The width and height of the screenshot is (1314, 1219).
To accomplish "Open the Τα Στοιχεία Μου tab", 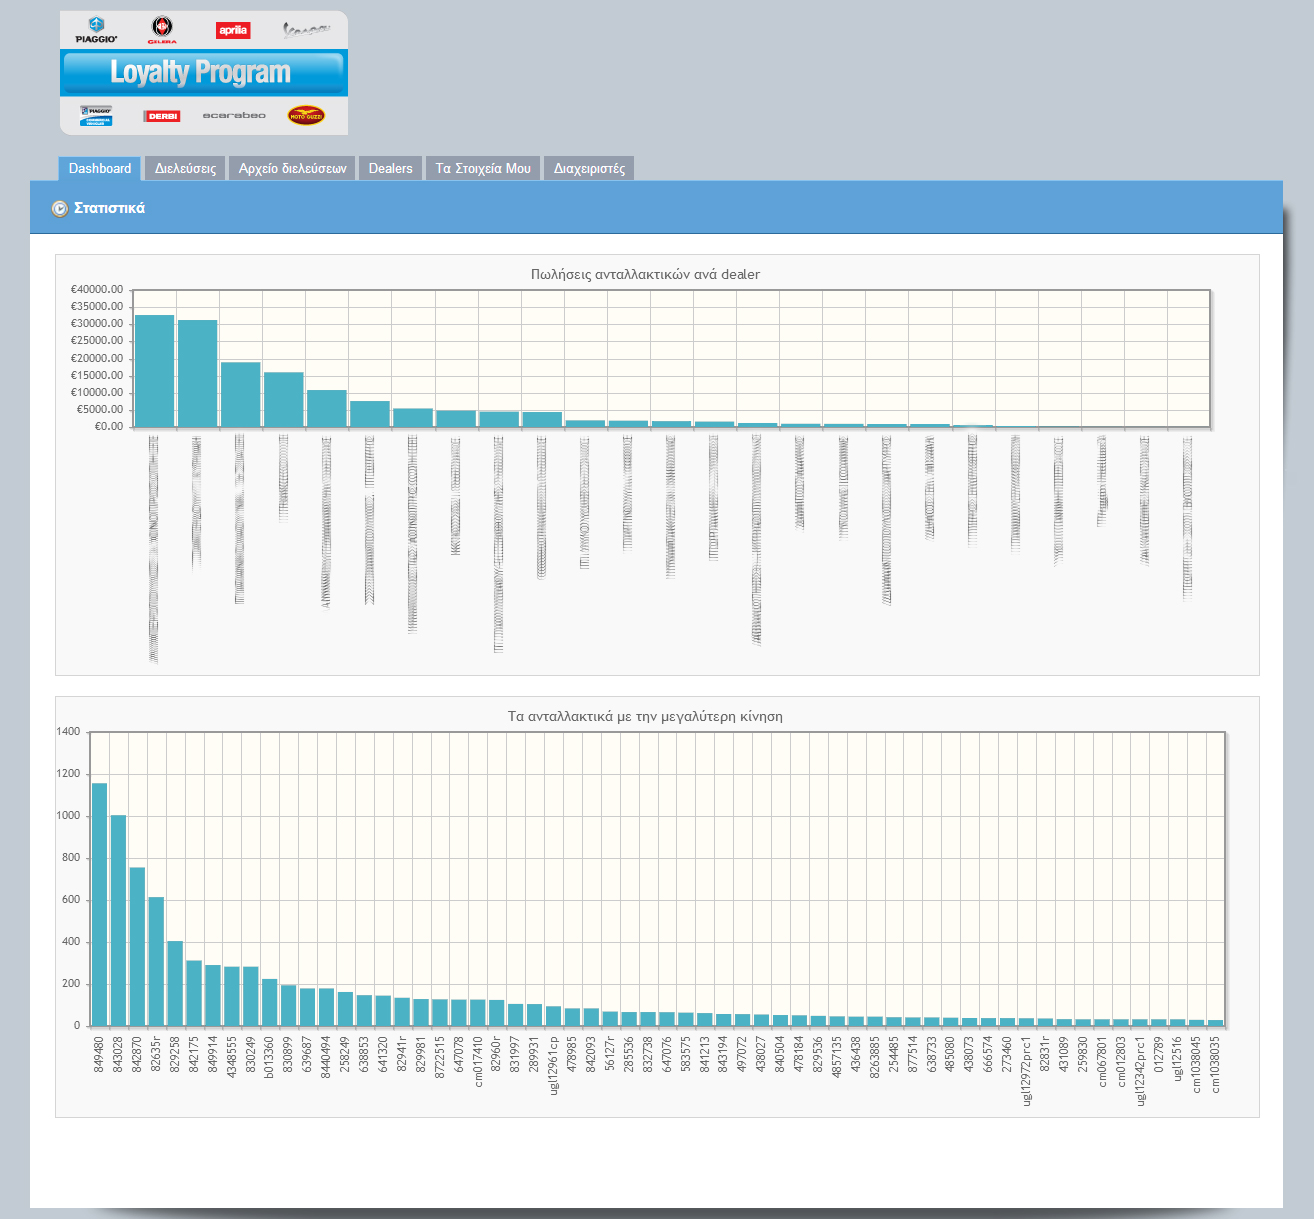I will pos(484,167).
